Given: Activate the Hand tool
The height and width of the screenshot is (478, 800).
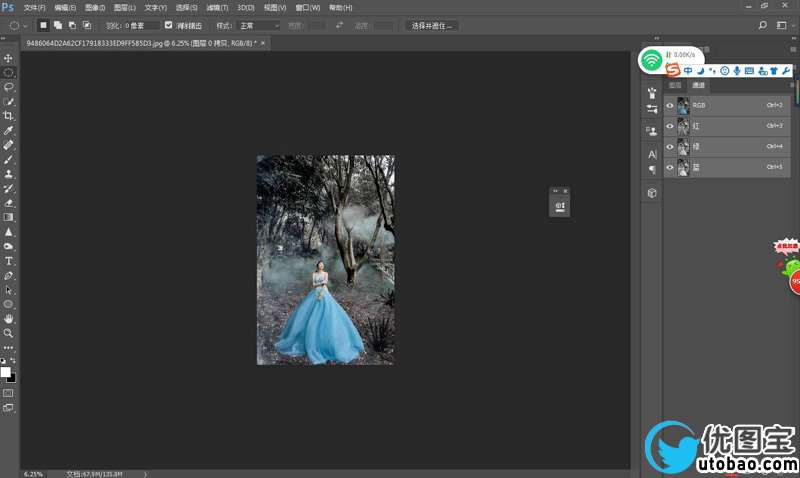Looking at the screenshot, I should [8, 318].
